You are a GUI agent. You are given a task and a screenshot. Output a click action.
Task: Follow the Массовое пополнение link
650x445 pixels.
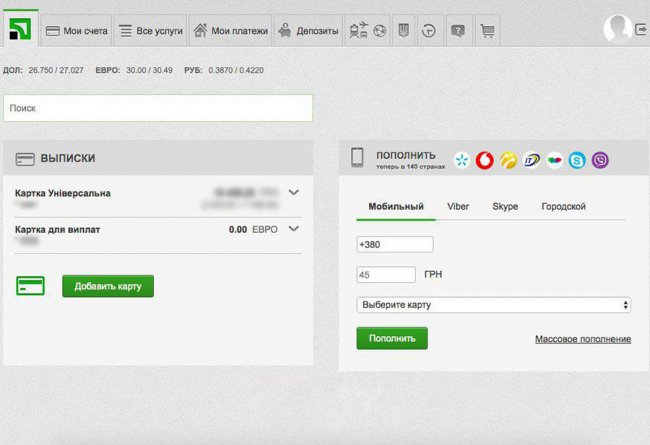(582, 339)
